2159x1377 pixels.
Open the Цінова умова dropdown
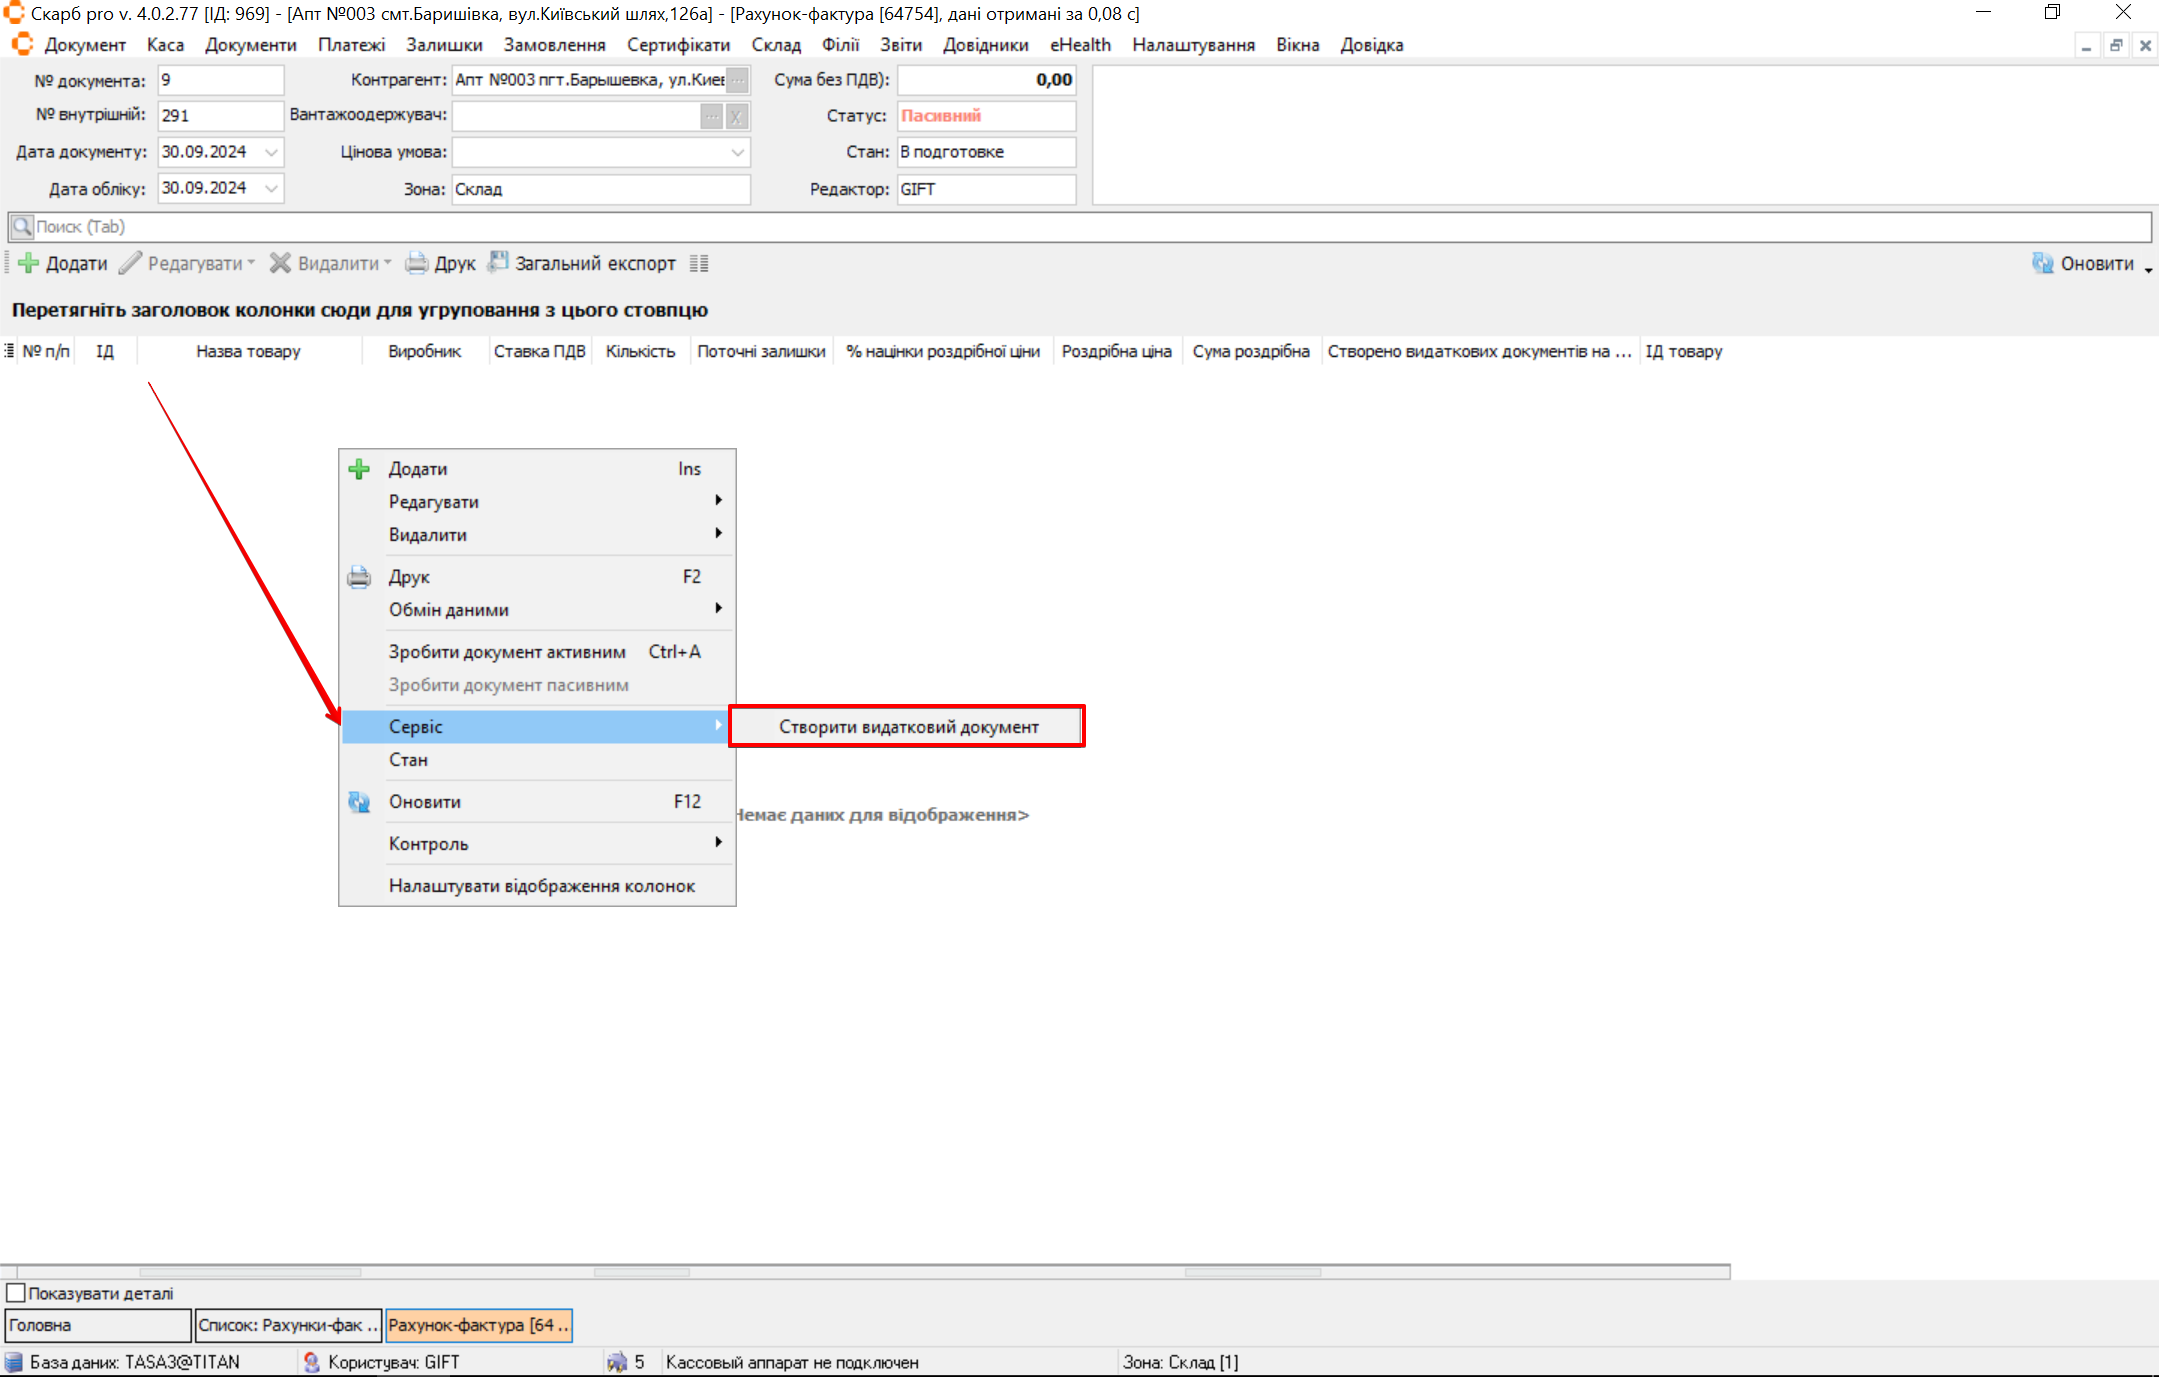[737, 152]
